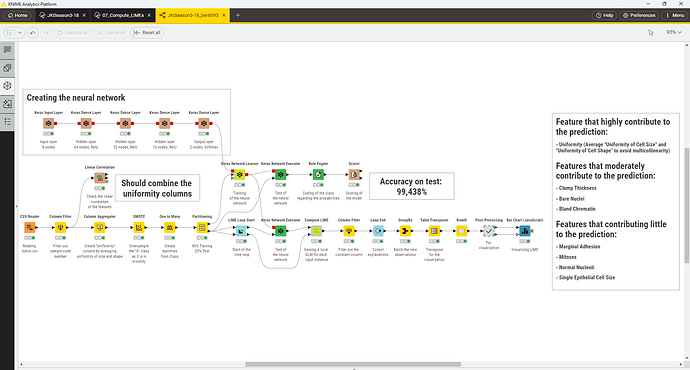690x370 pixels.
Task: Click the Bar Chart (JavaScript) node
Action: point(525,231)
